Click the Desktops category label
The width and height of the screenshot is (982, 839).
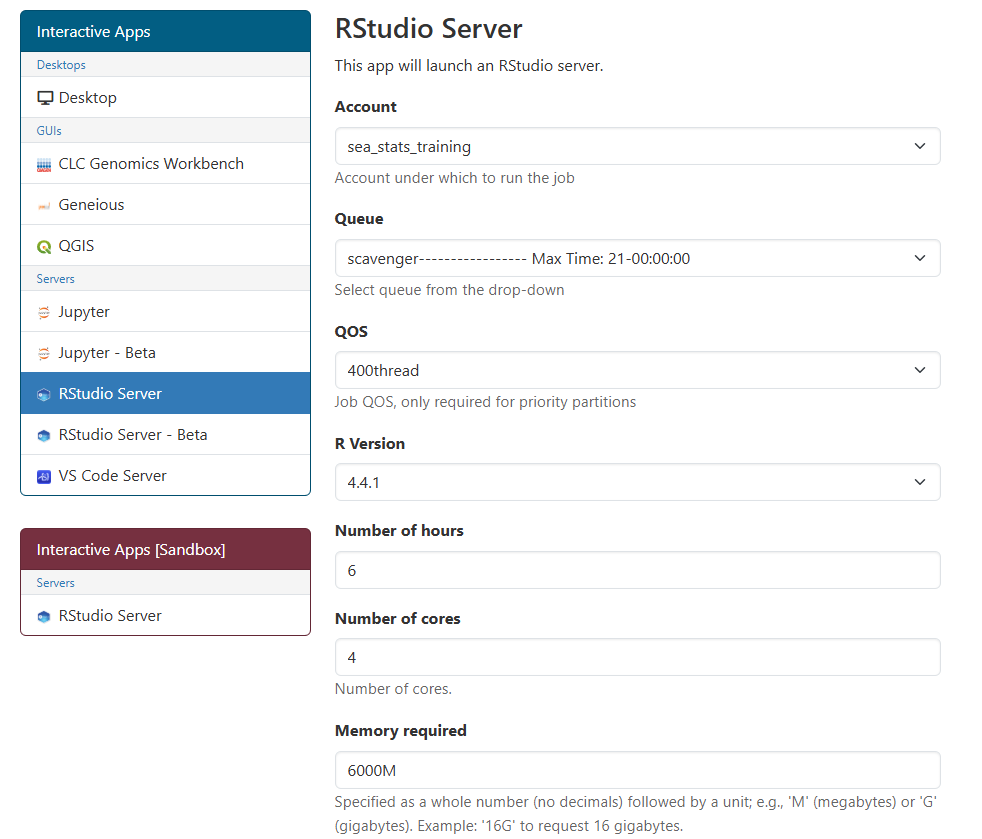[x=61, y=64]
